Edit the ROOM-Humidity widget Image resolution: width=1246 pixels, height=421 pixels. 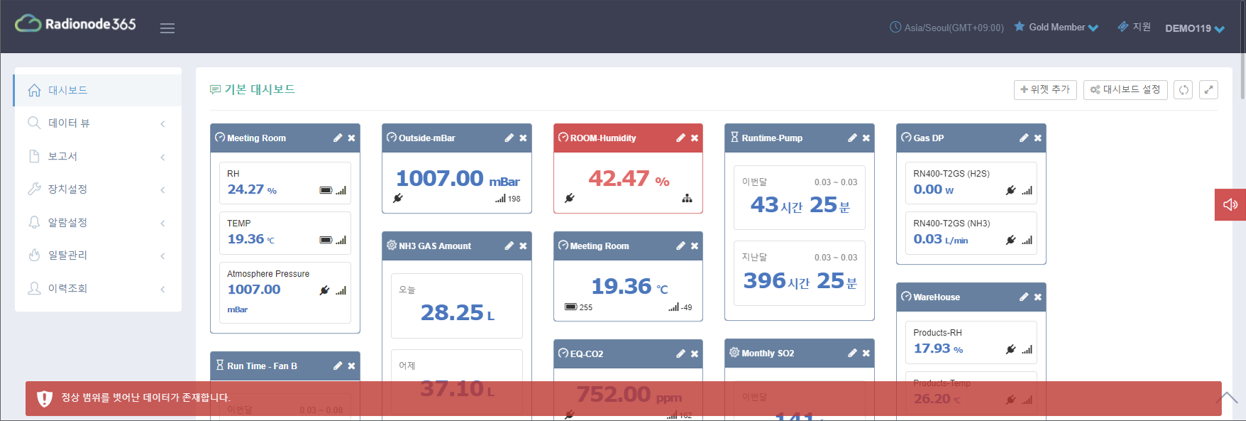tap(681, 138)
